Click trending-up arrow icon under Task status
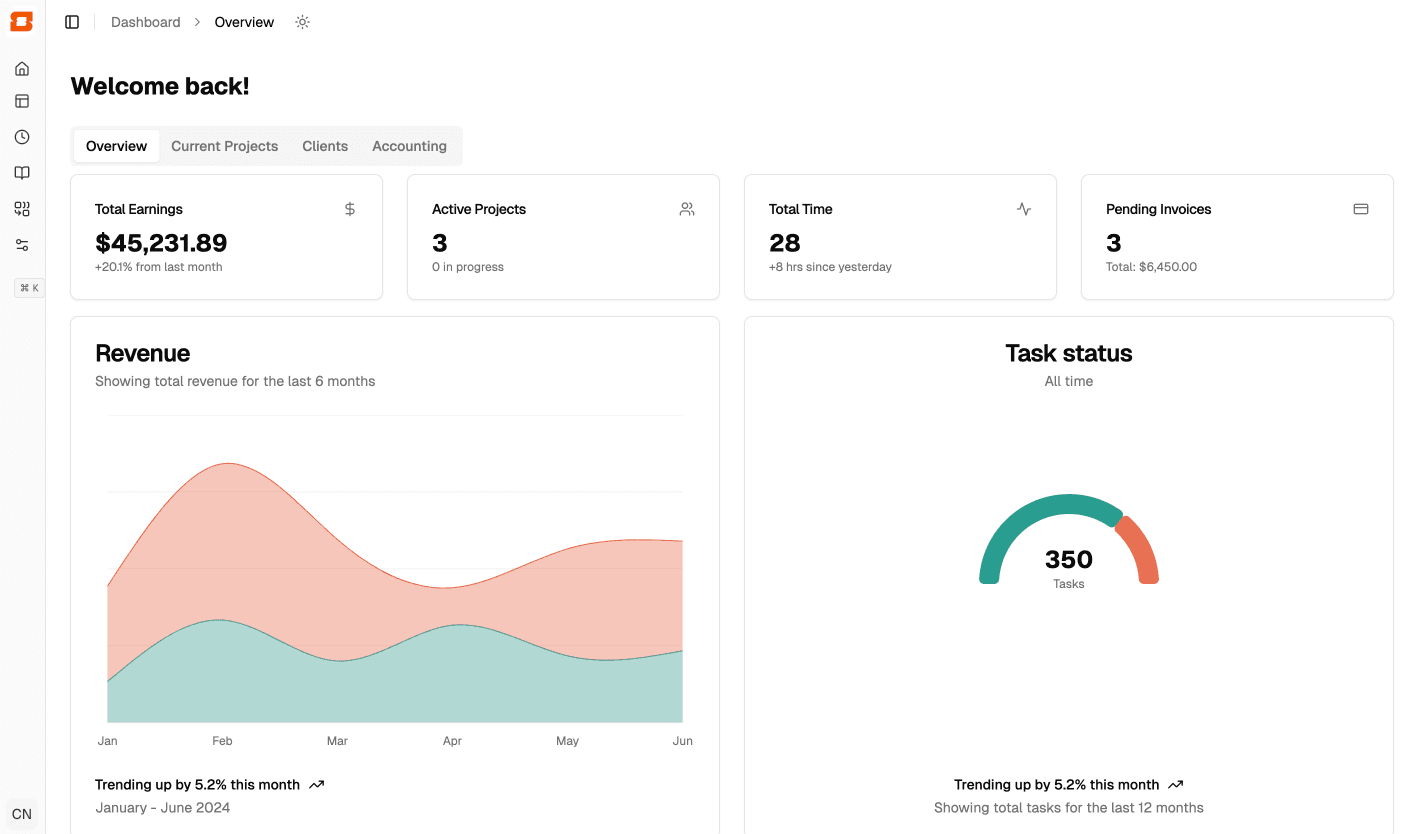The width and height of the screenshot is (1412, 834). pos(1176,785)
